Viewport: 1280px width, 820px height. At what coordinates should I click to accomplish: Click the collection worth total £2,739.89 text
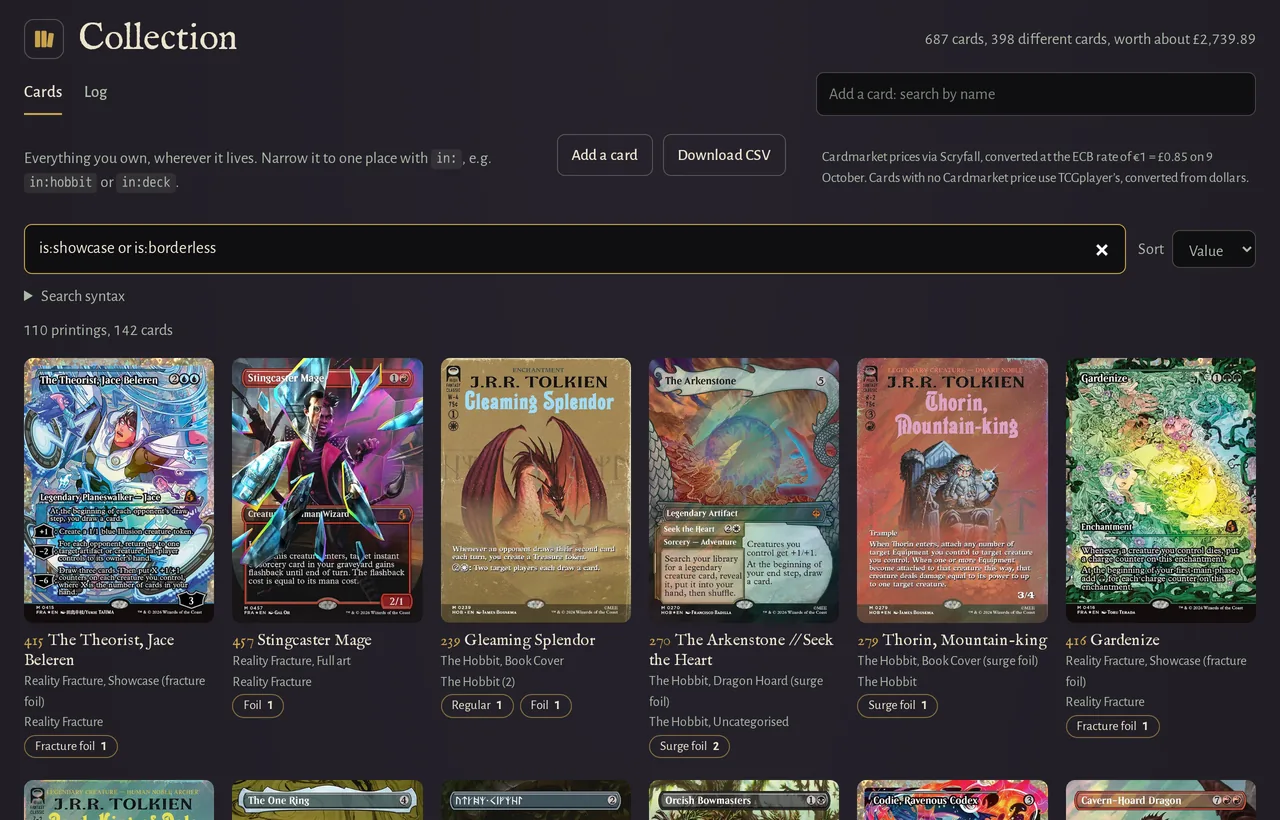point(1090,39)
